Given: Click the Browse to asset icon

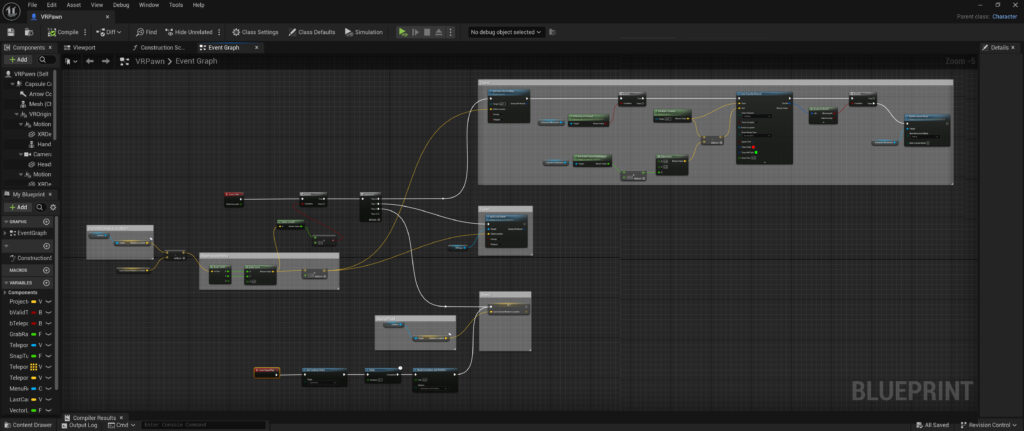Looking at the screenshot, I should (29, 32).
